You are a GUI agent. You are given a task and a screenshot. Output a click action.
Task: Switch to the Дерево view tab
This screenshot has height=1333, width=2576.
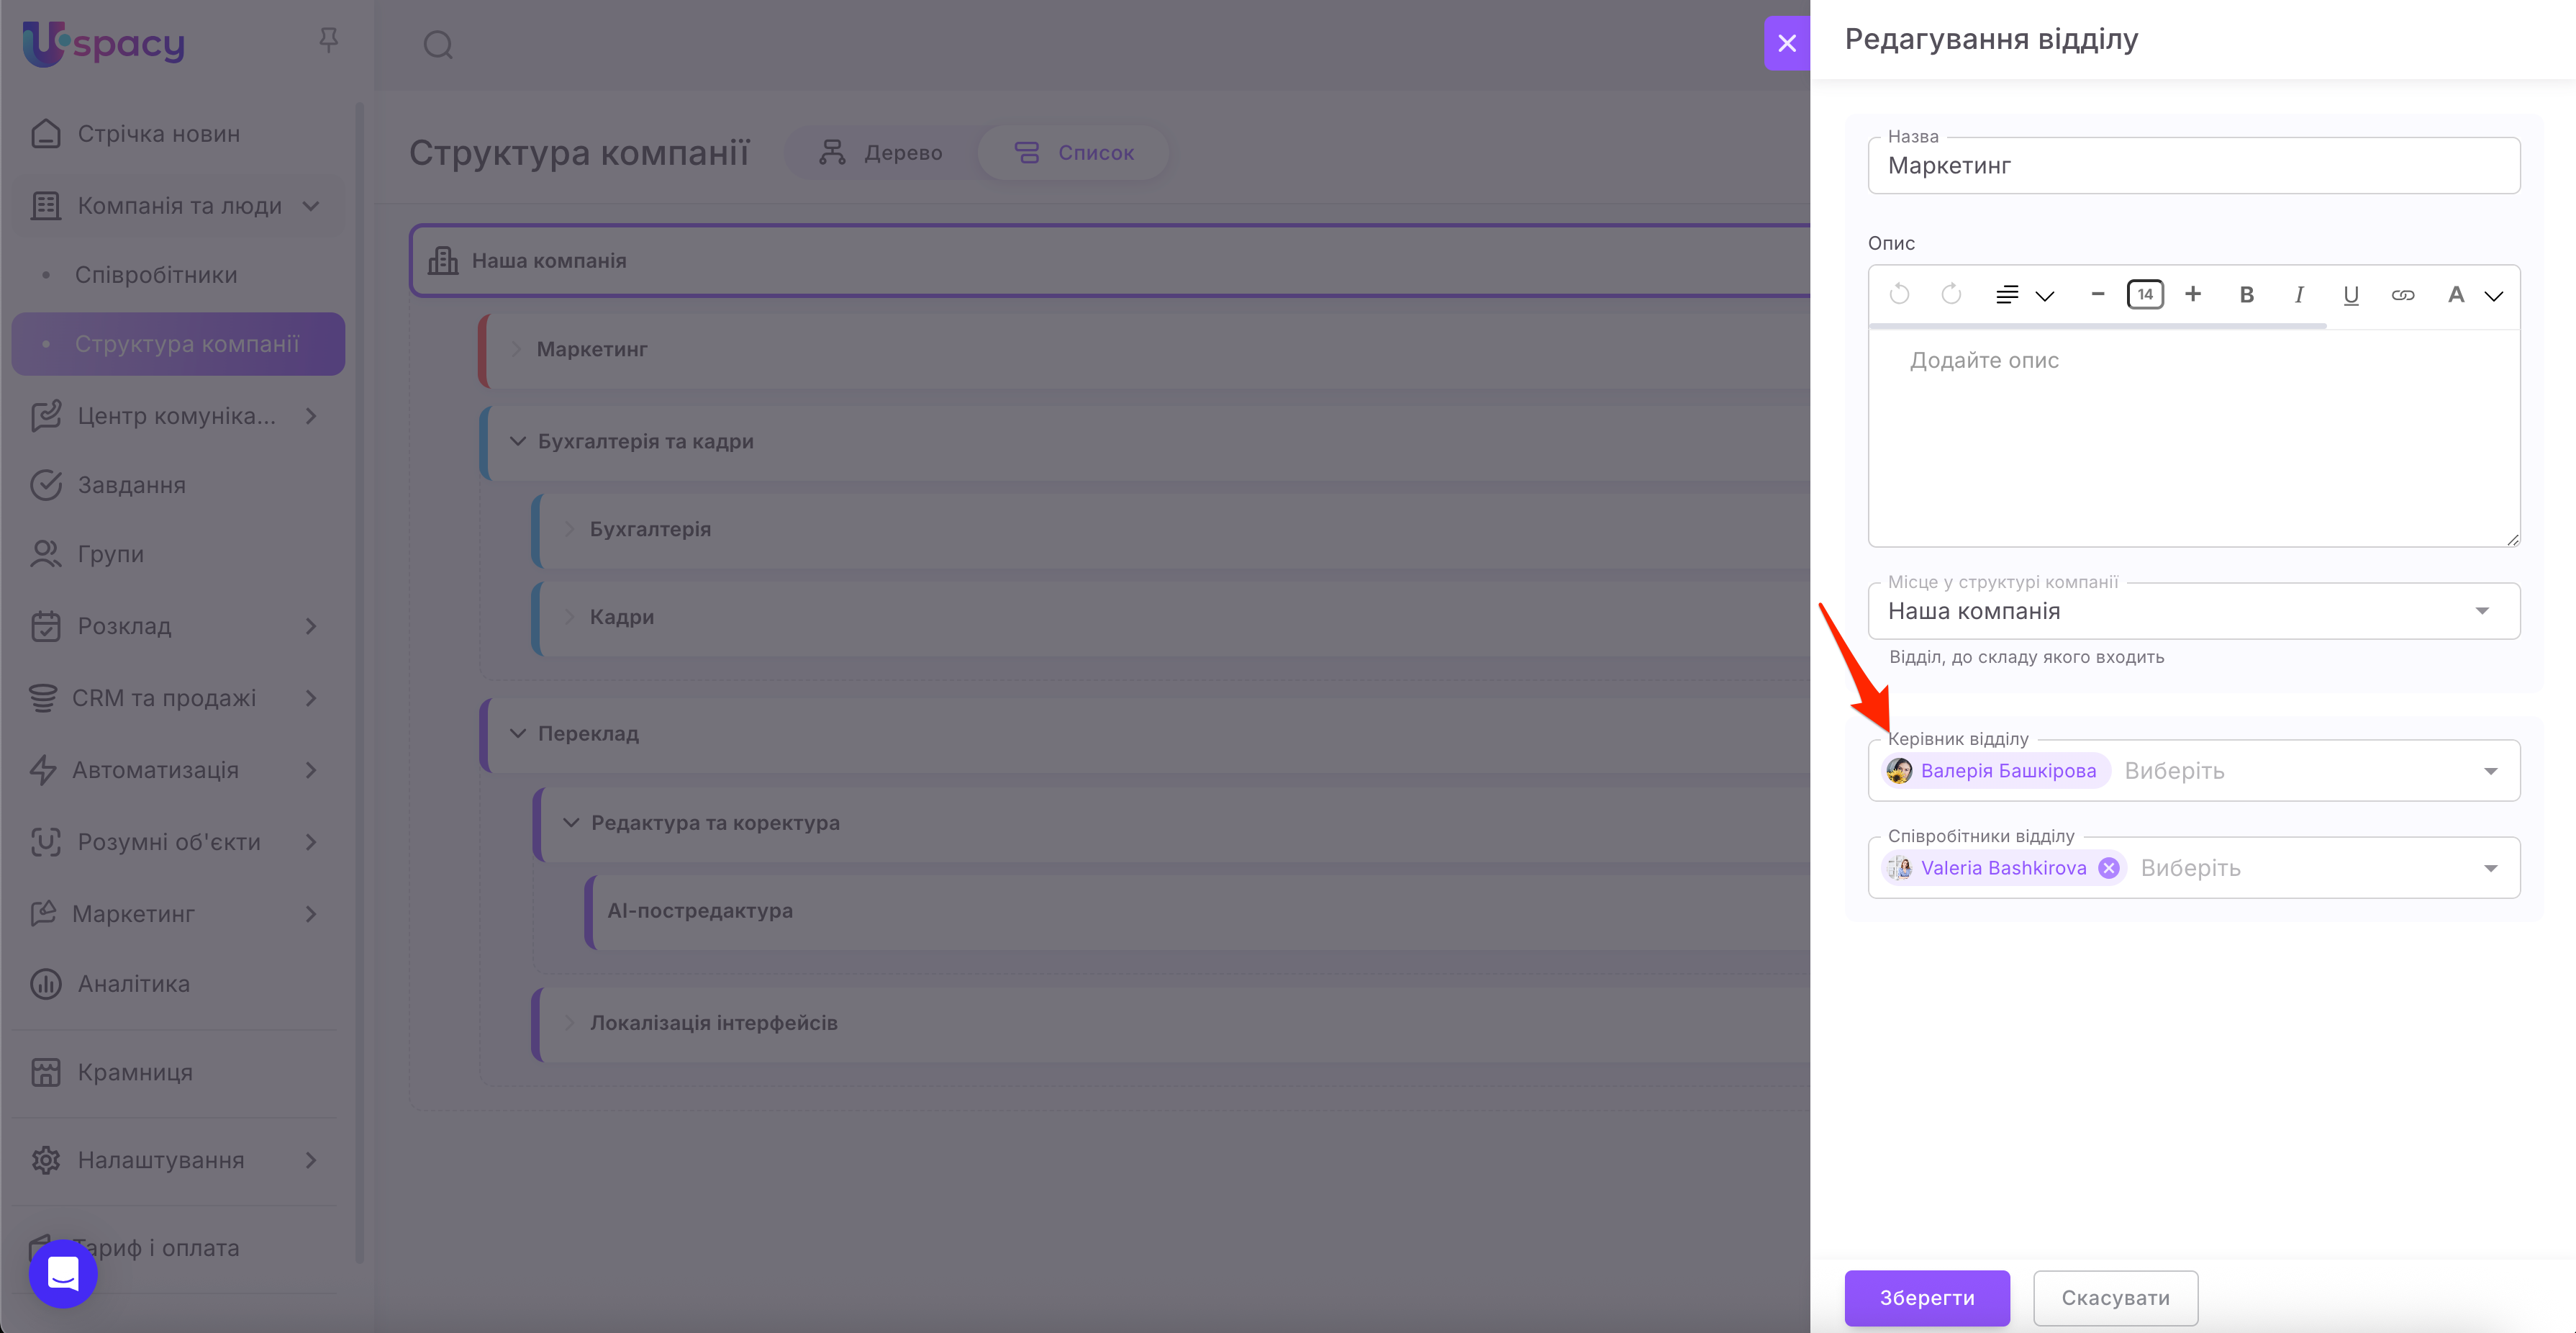tap(881, 153)
